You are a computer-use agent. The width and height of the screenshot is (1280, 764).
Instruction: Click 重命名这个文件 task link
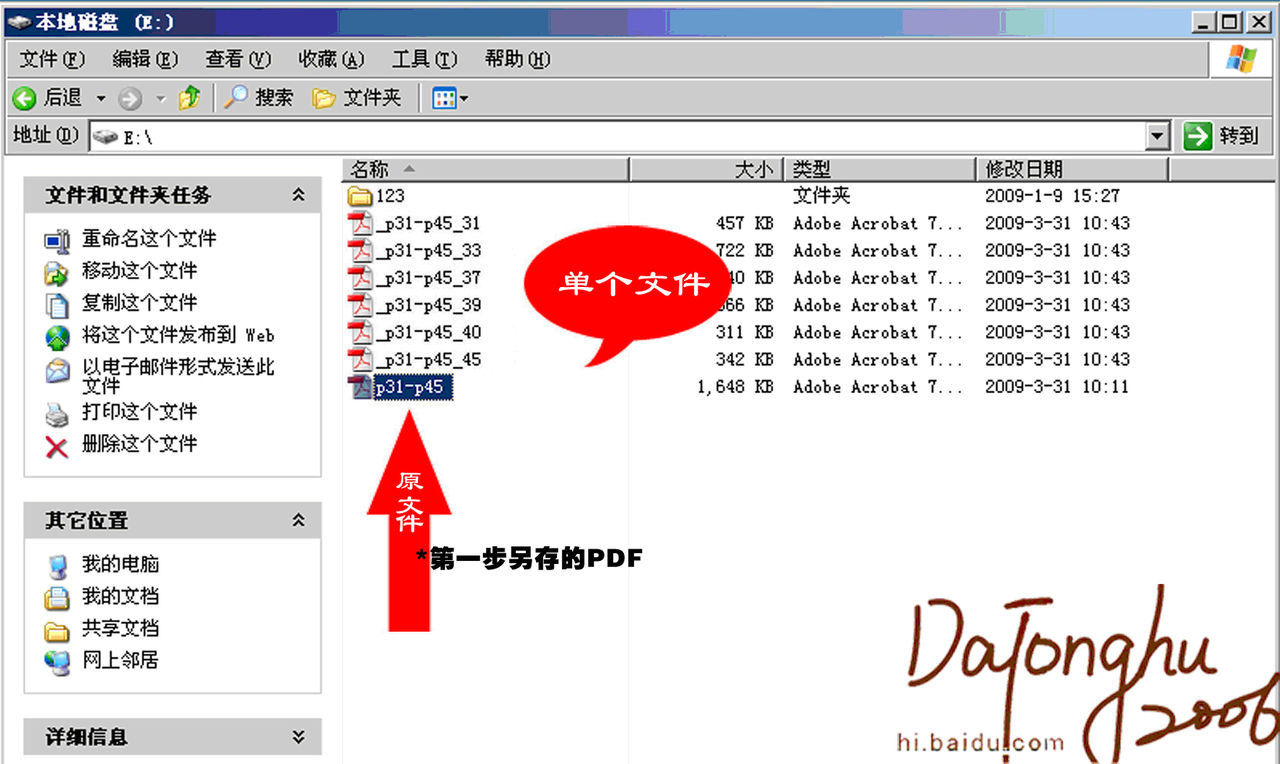point(149,239)
